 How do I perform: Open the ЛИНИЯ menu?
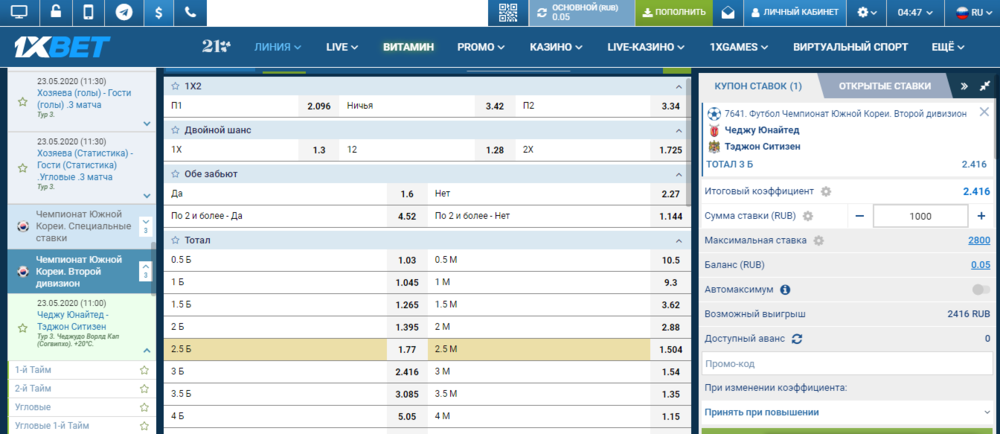(277, 47)
